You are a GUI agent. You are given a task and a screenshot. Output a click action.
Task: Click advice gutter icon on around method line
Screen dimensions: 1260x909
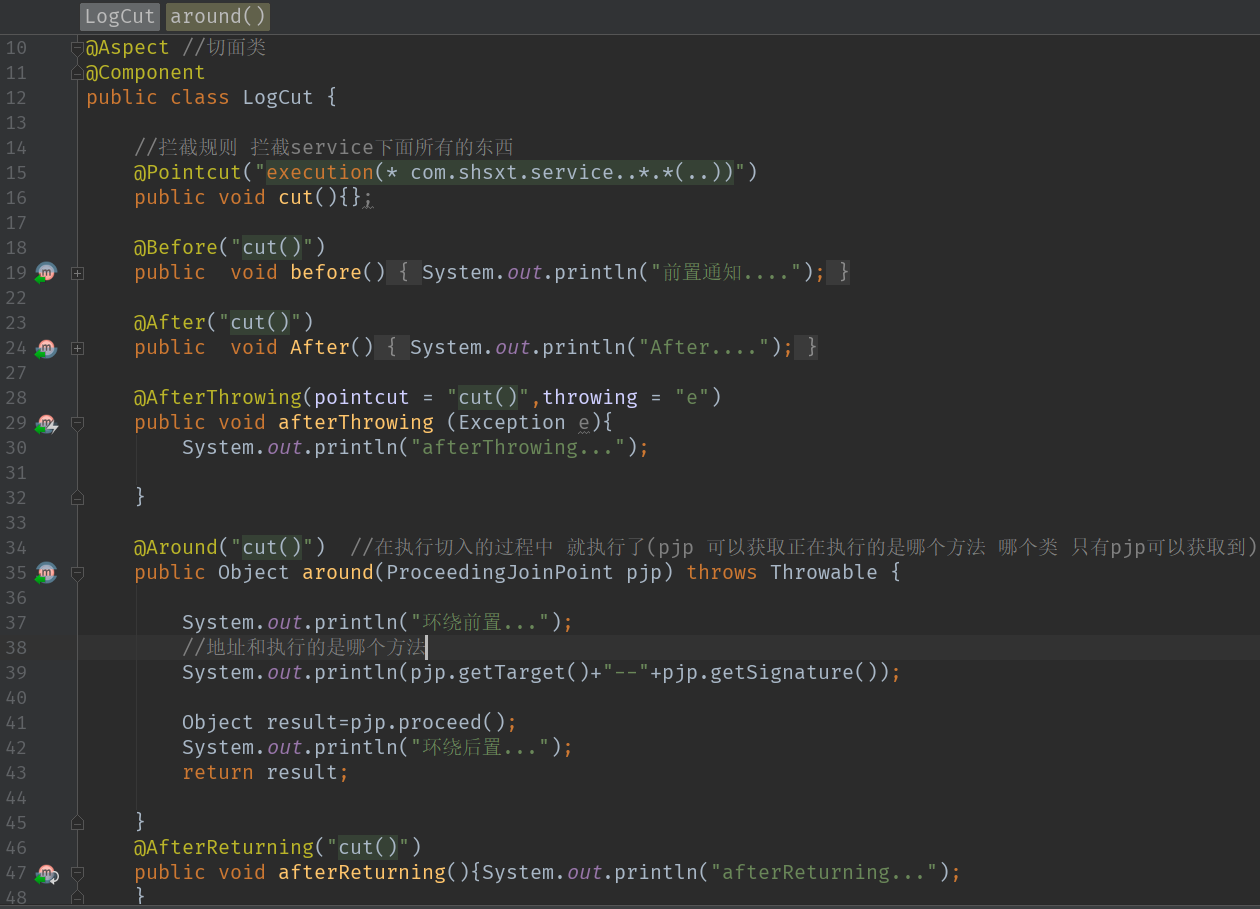tap(46, 573)
